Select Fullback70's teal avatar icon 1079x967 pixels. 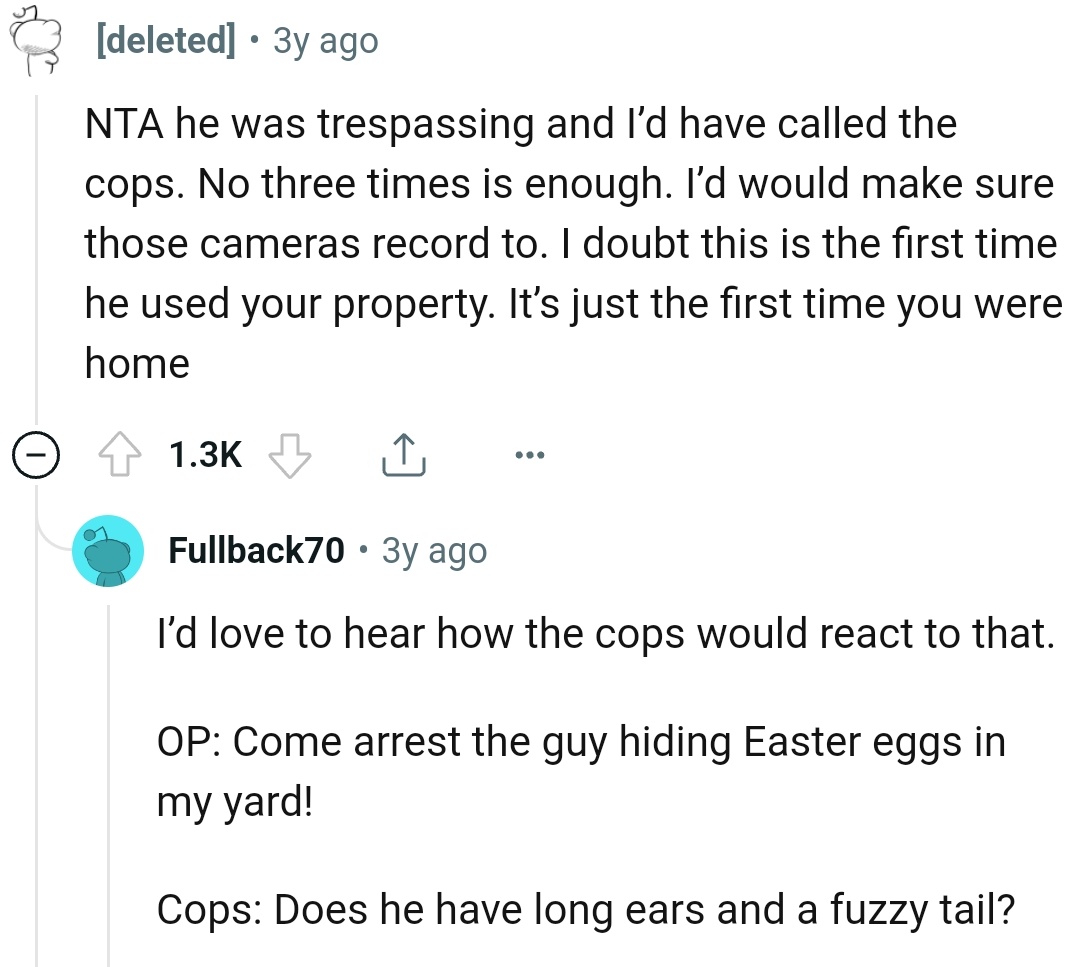point(108,550)
